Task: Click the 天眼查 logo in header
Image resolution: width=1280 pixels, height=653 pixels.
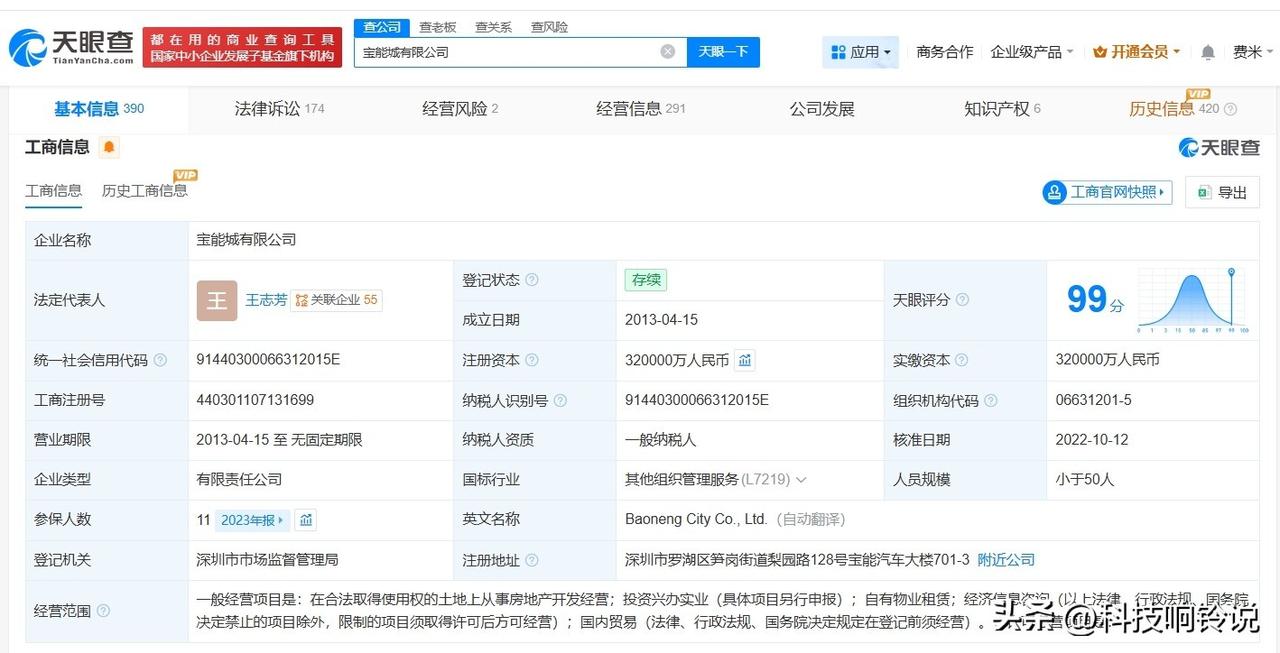Action: coord(72,46)
